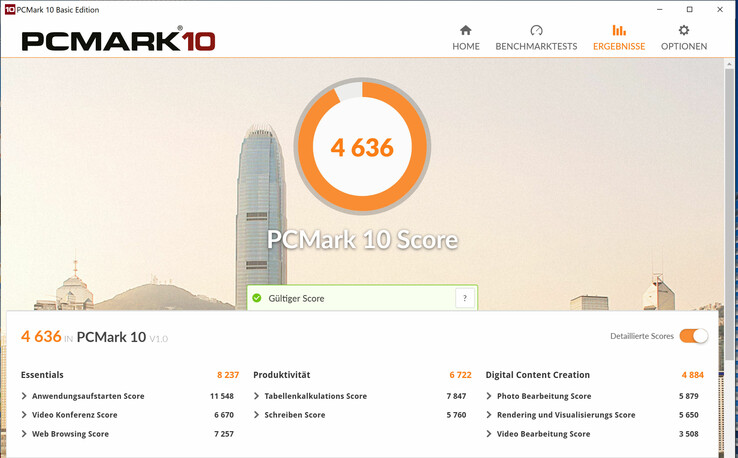
Task: Click the Essentials heading
Action: coord(42,375)
